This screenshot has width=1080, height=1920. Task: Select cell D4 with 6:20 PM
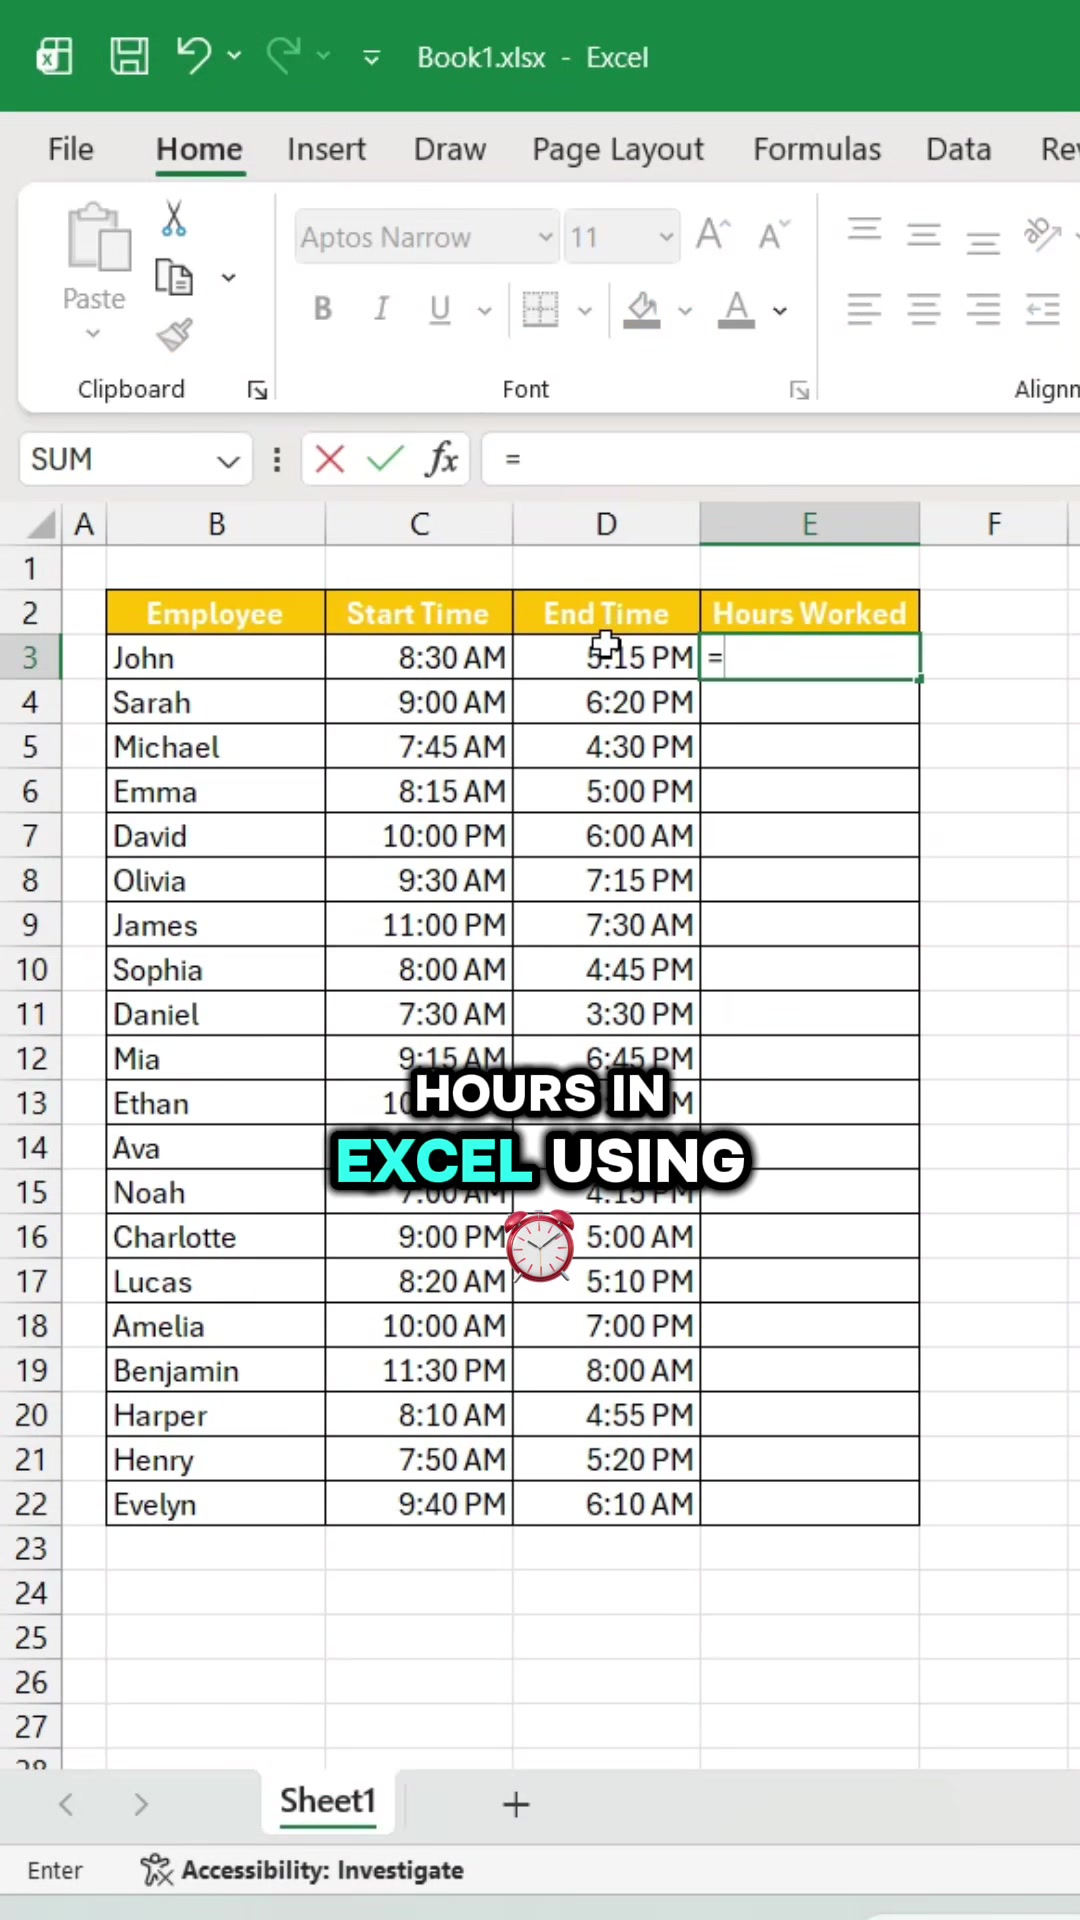pos(606,702)
